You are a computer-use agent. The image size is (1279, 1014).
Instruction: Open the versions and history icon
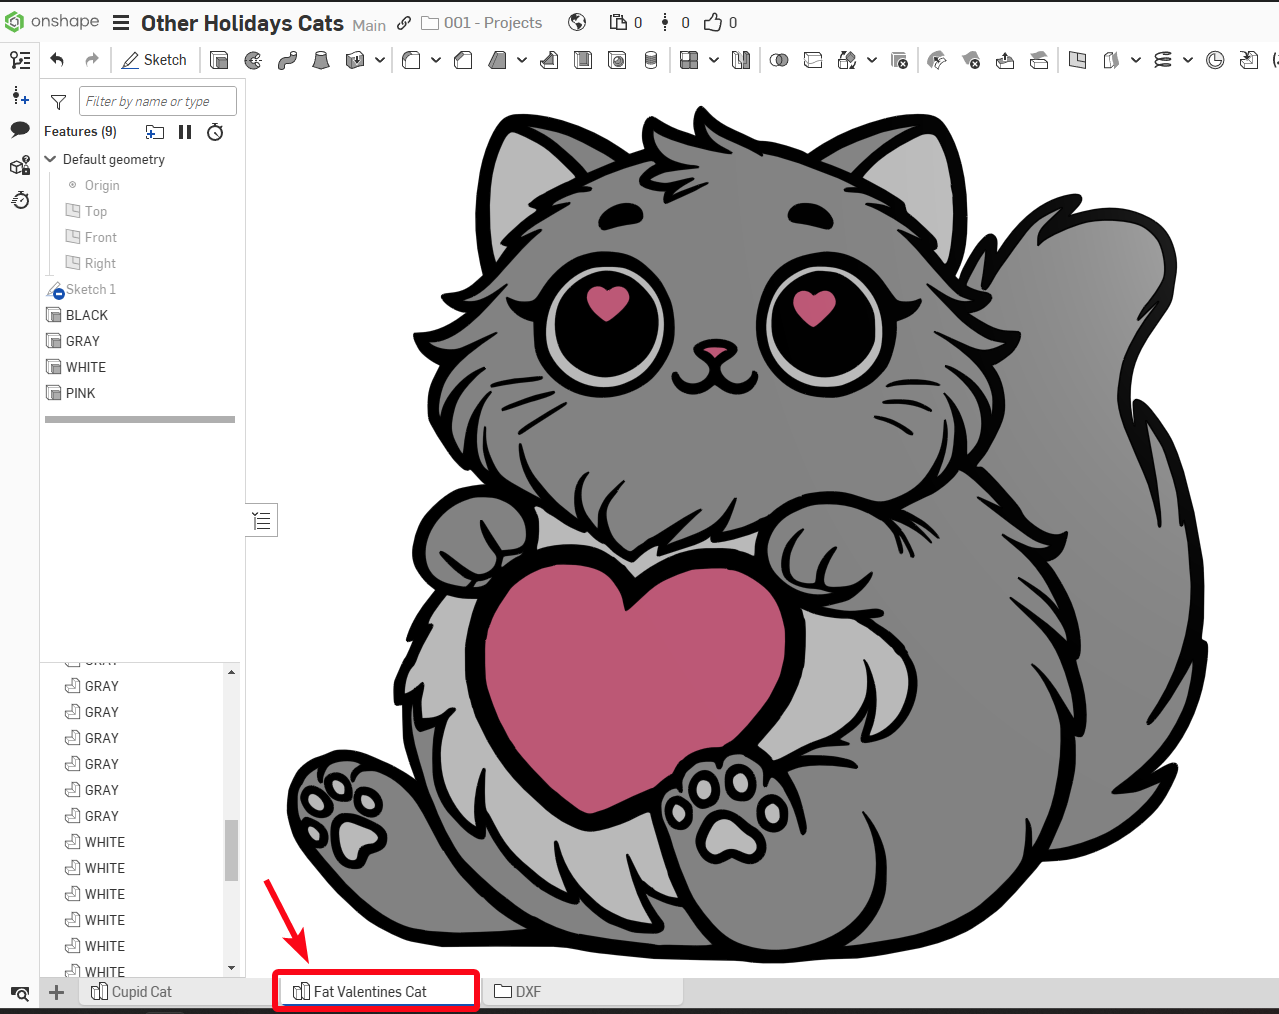[x=664, y=23]
